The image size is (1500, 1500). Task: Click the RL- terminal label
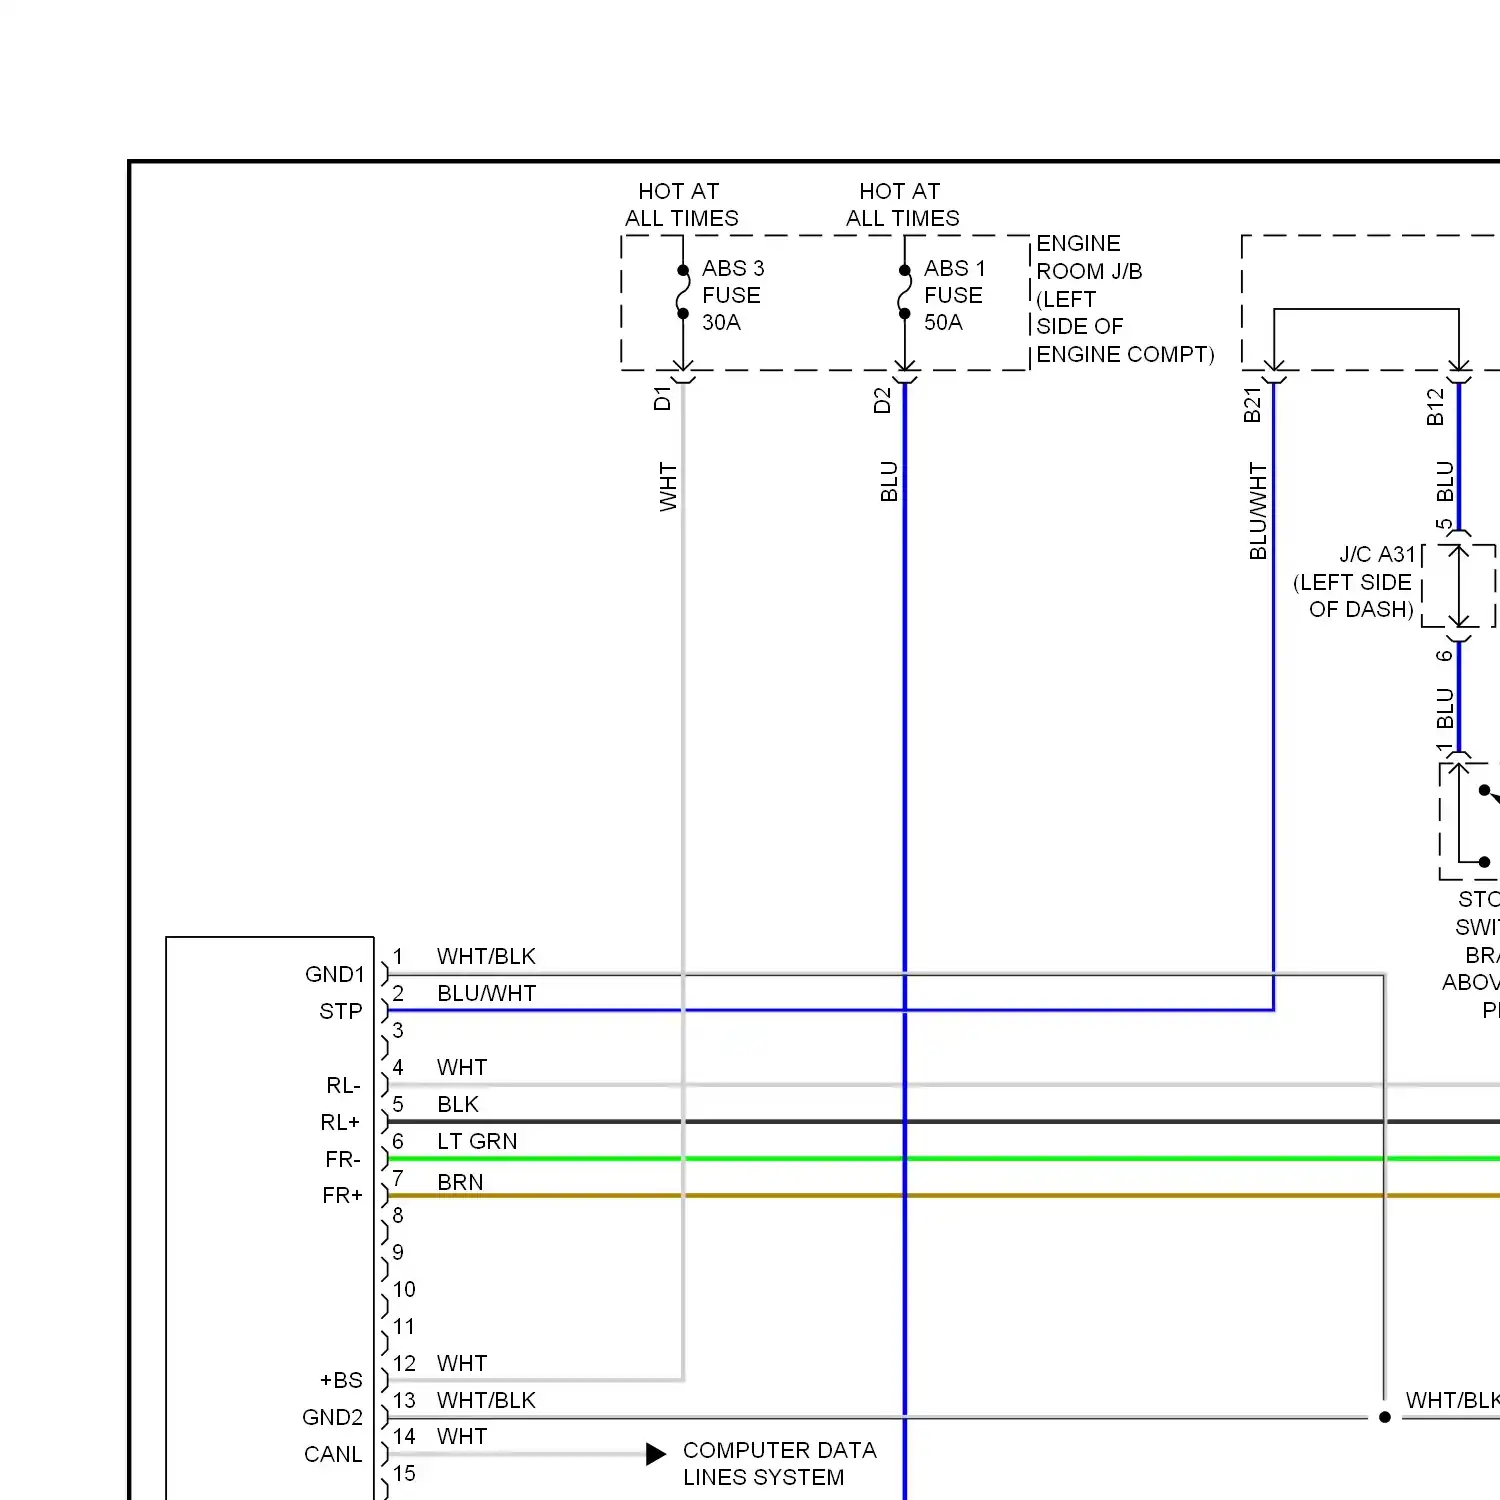[343, 1085]
